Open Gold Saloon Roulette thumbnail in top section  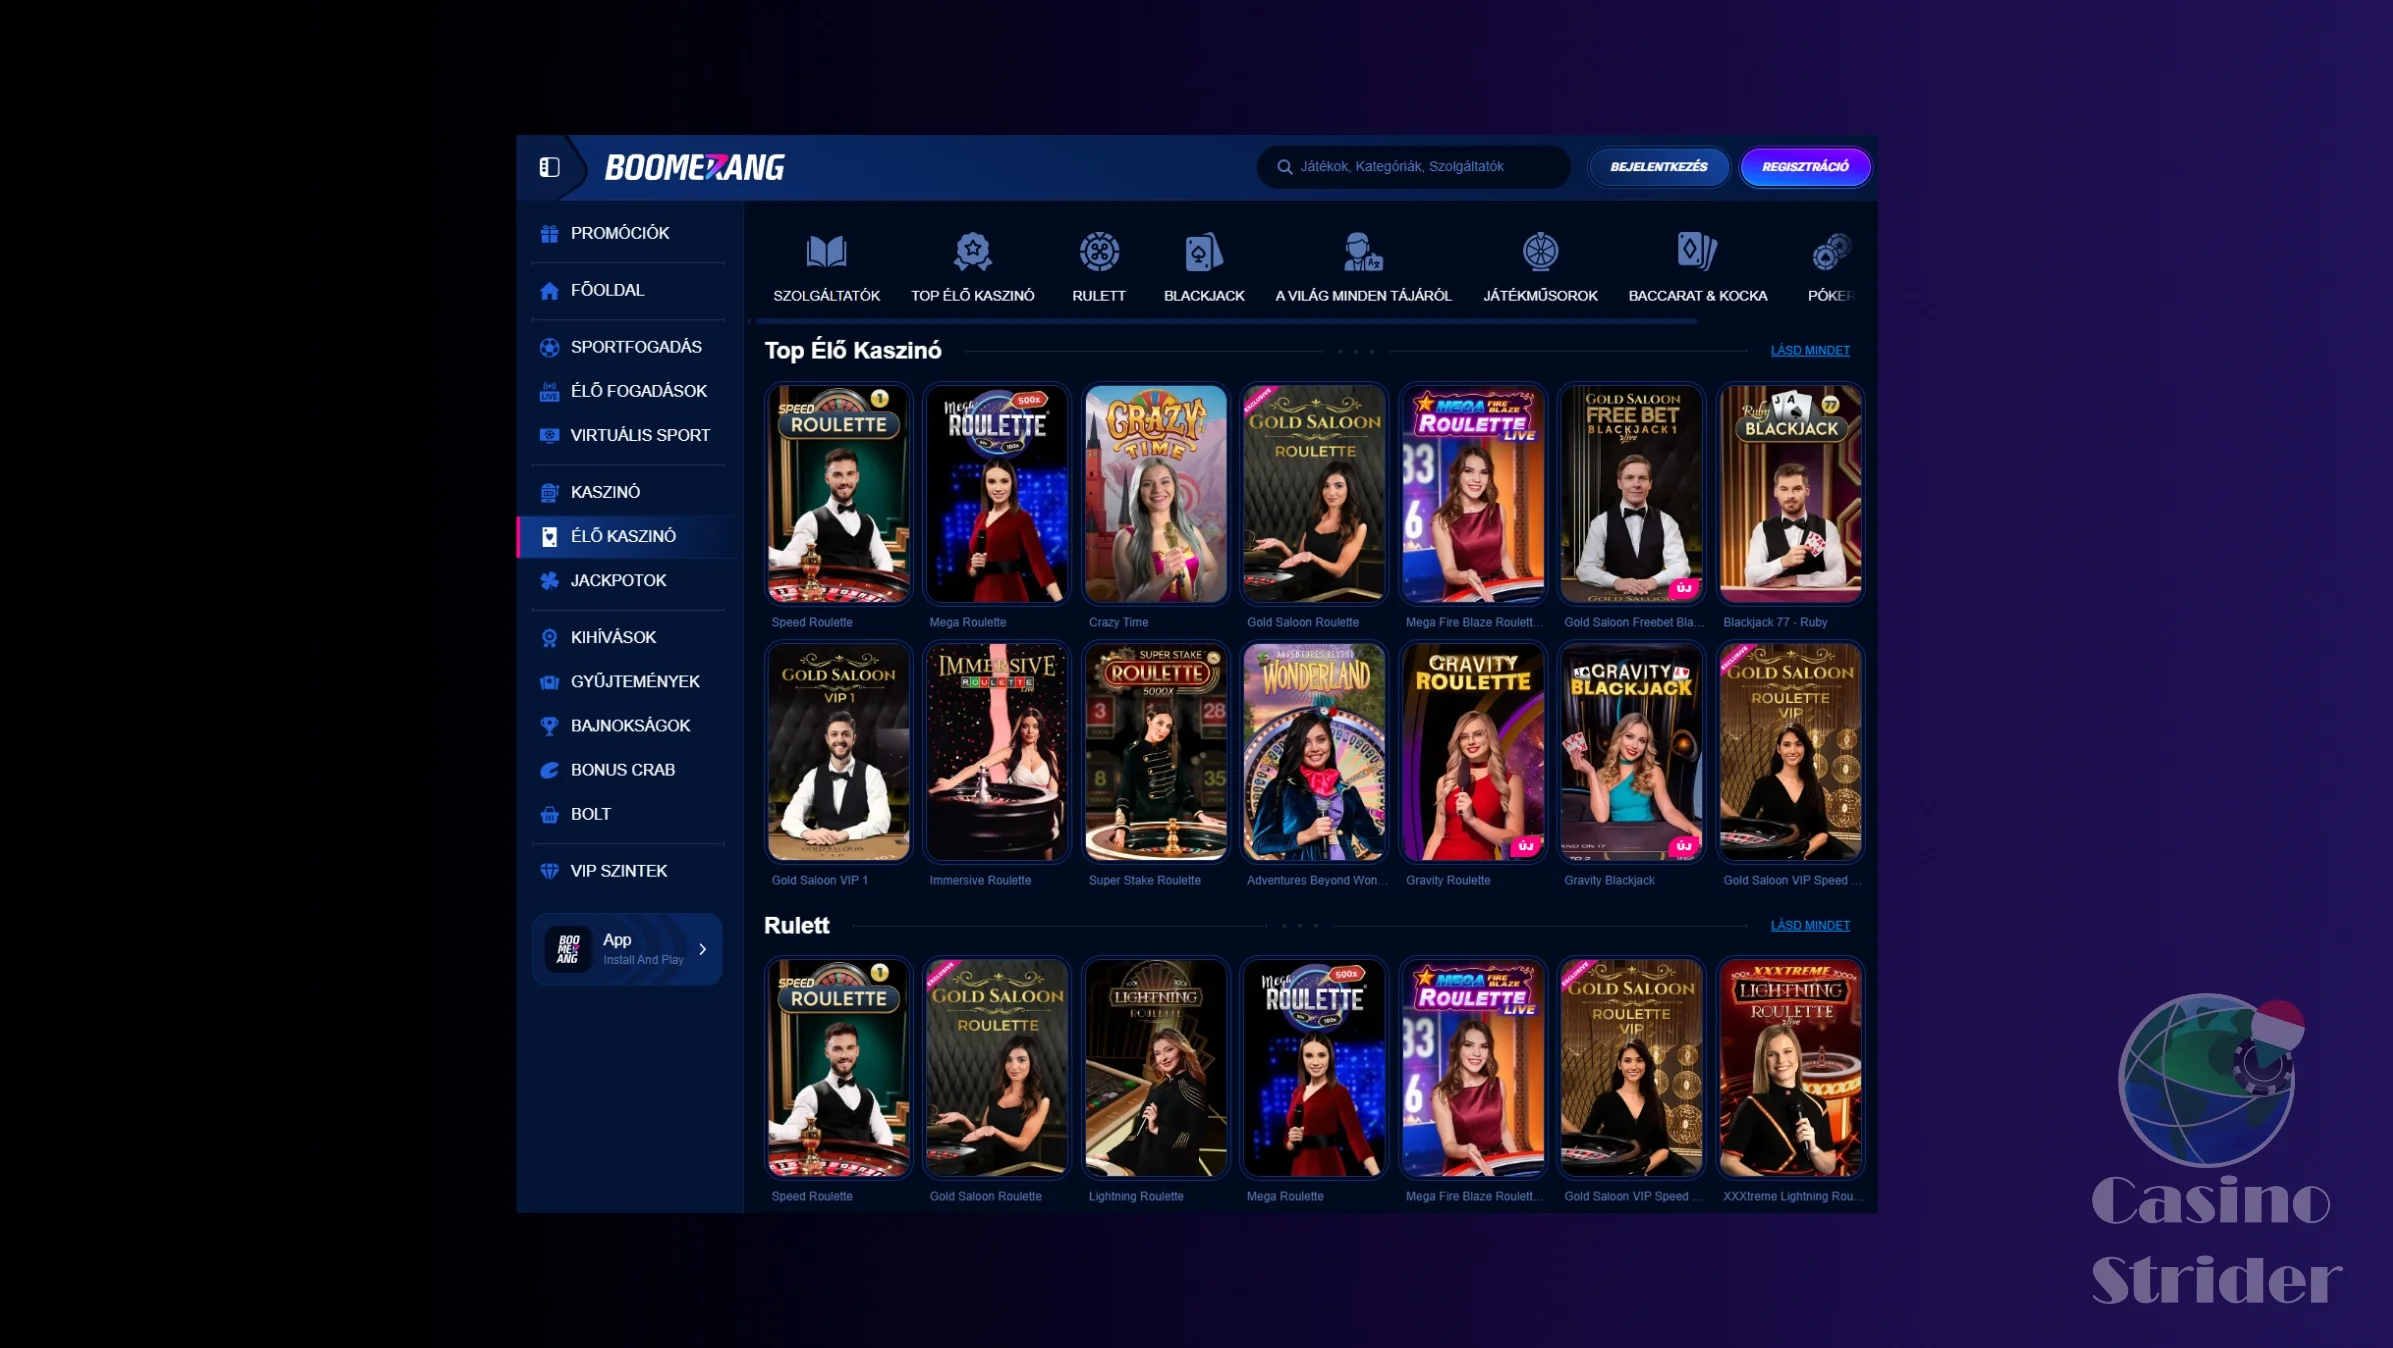[x=1313, y=494]
